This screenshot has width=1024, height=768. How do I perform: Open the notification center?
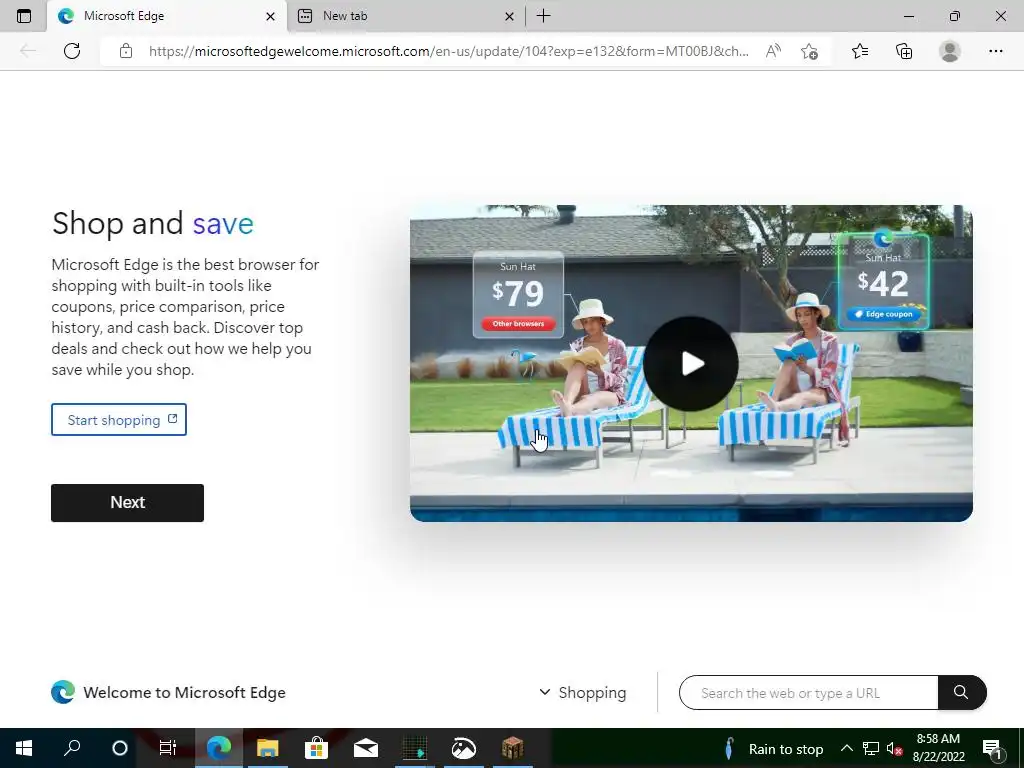tap(992, 748)
